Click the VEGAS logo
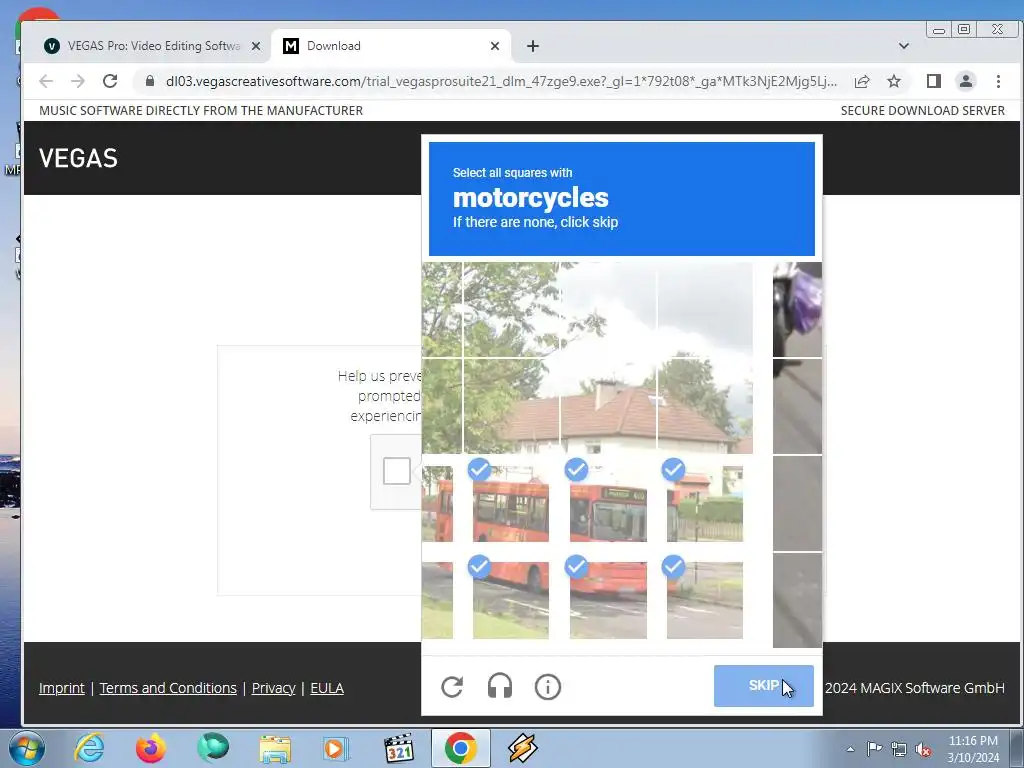The height and width of the screenshot is (768, 1024). (x=78, y=158)
